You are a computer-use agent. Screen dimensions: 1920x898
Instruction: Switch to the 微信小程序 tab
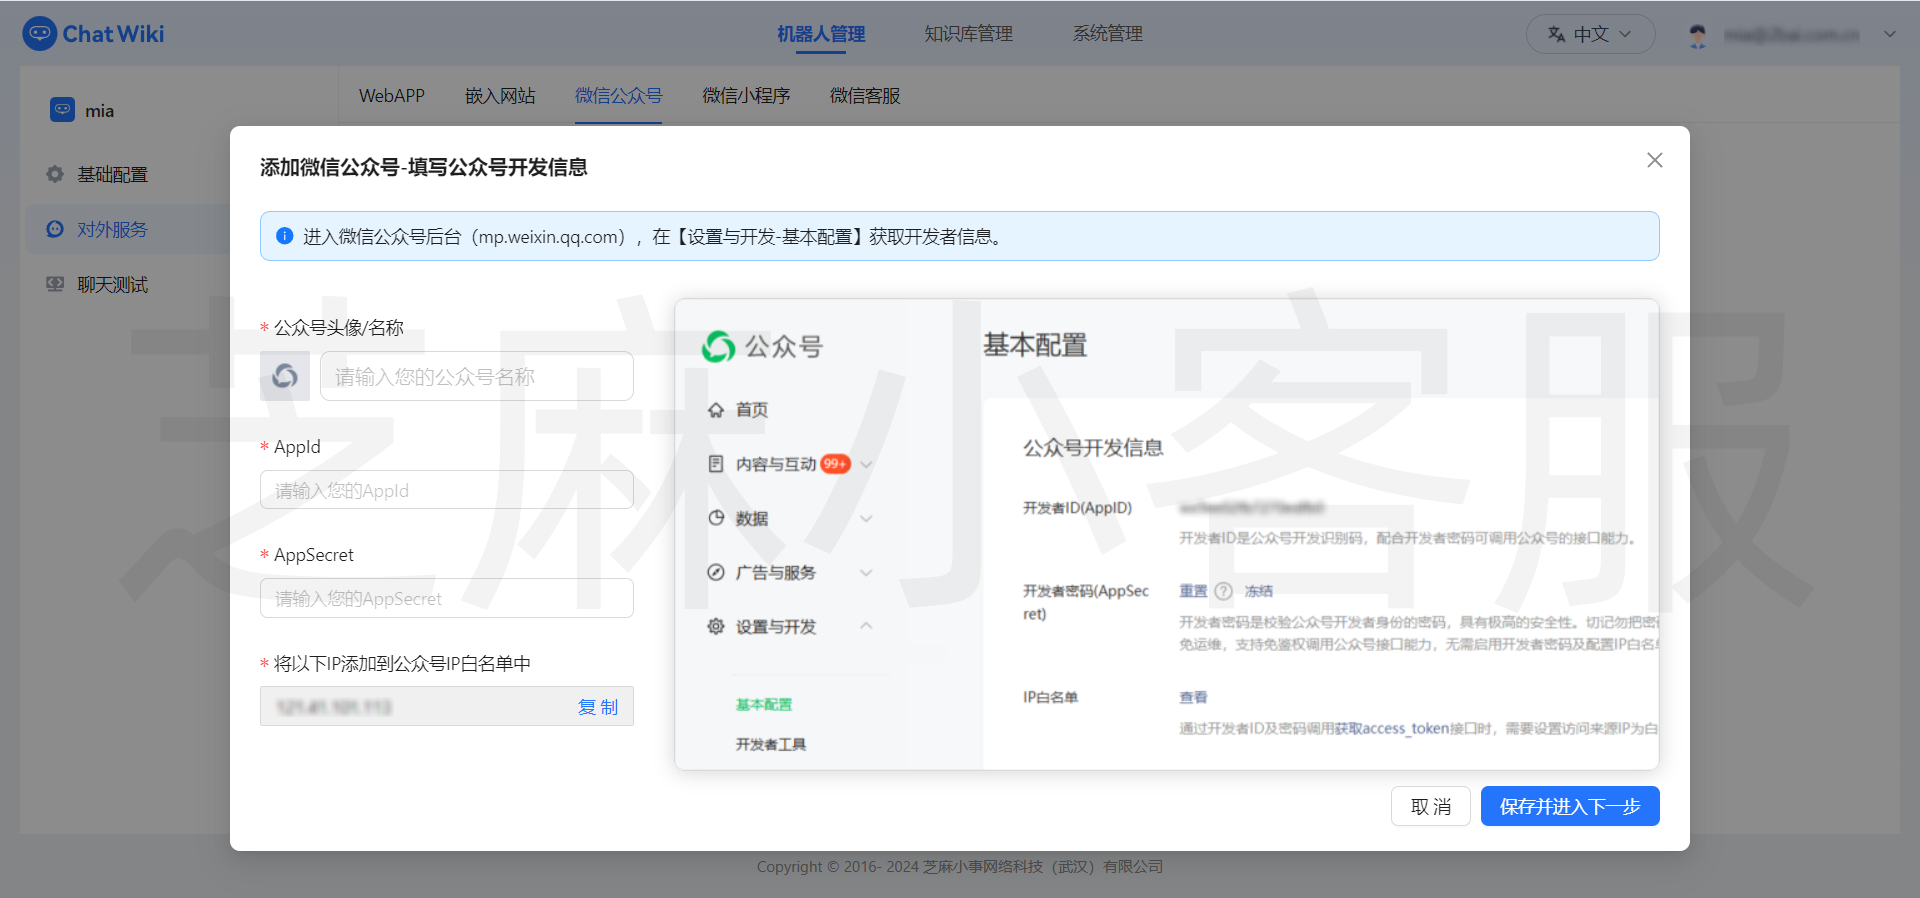(746, 96)
